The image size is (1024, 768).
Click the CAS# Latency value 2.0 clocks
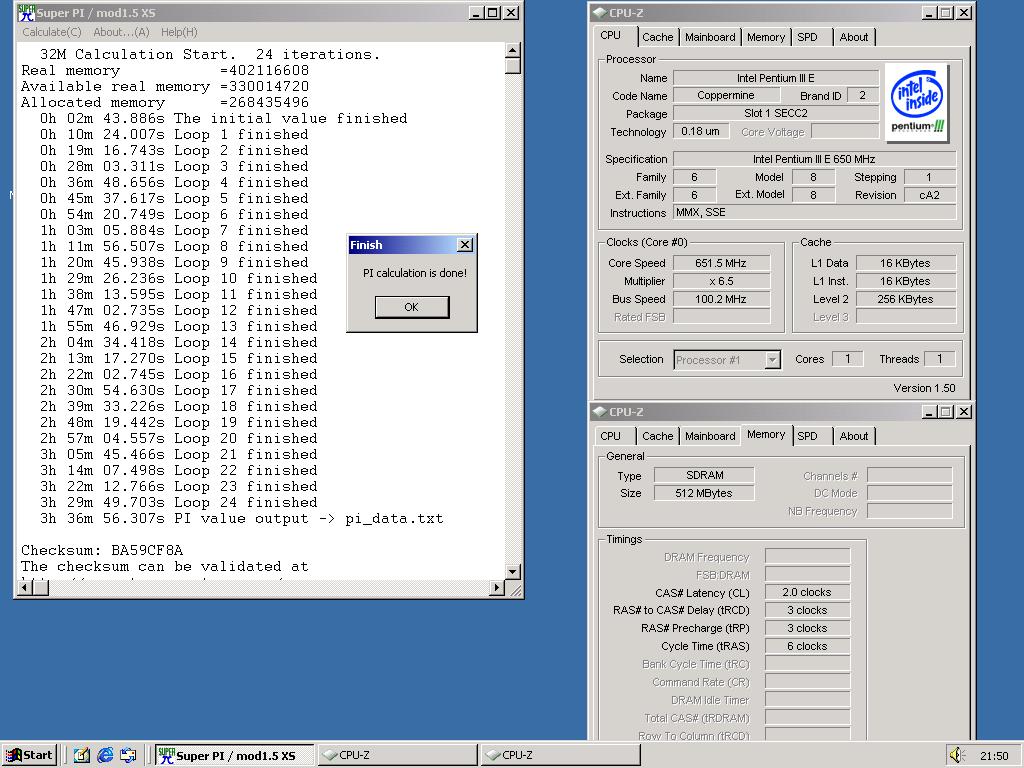click(807, 592)
